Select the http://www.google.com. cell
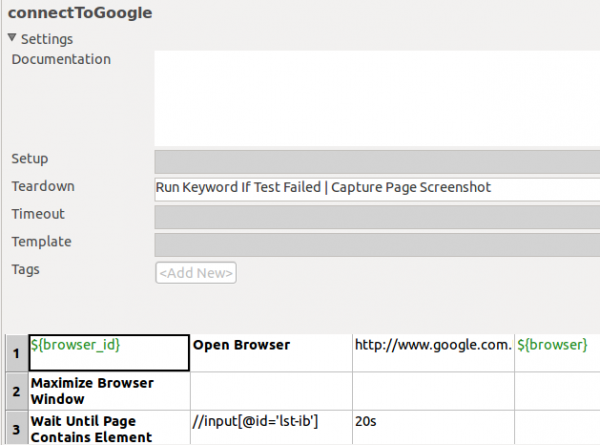Viewport: 600px width, 445px height. click(x=434, y=353)
